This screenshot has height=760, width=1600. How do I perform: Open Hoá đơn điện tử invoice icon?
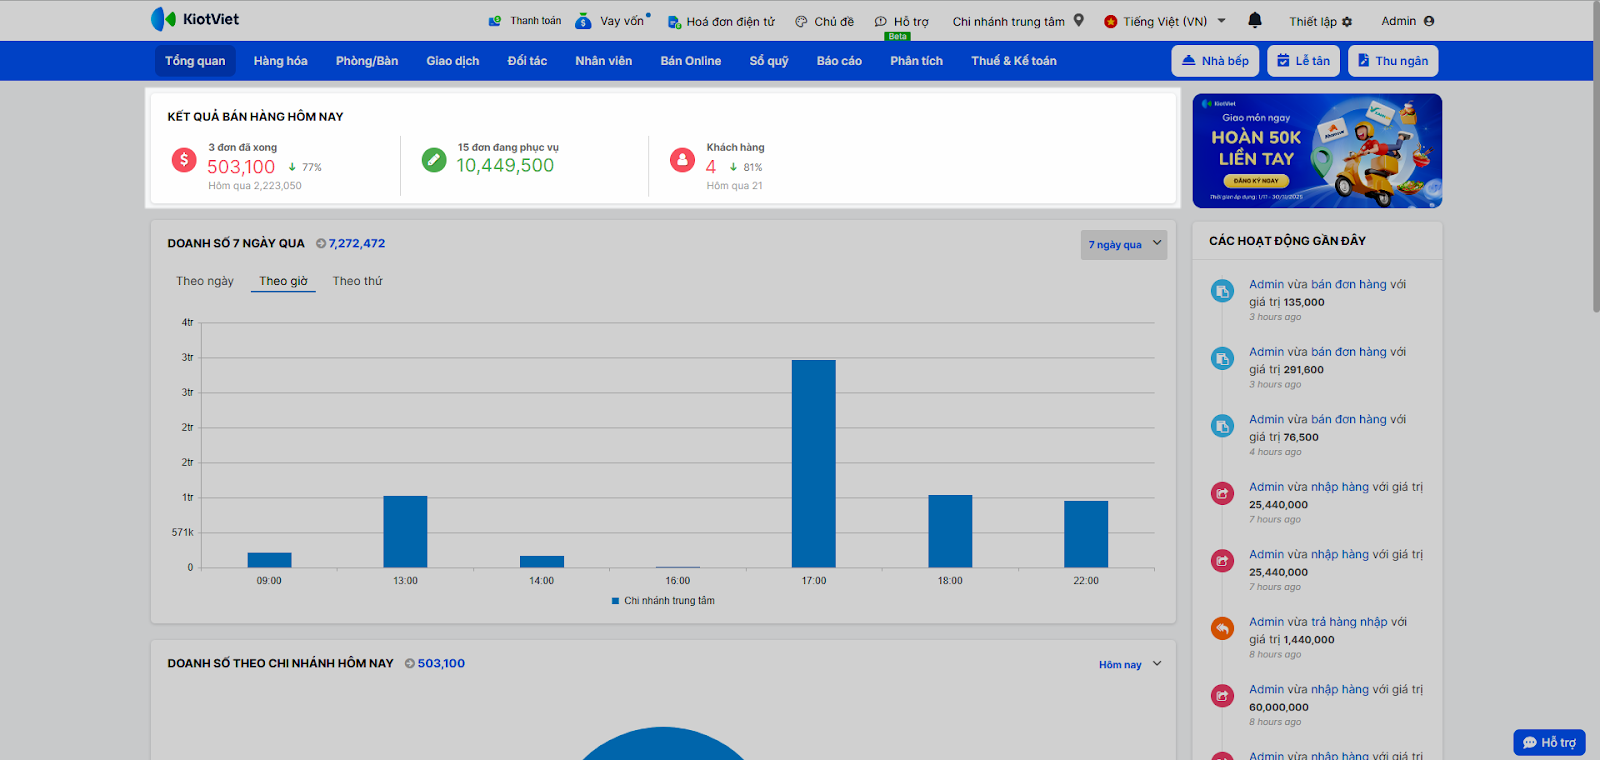click(x=674, y=21)
